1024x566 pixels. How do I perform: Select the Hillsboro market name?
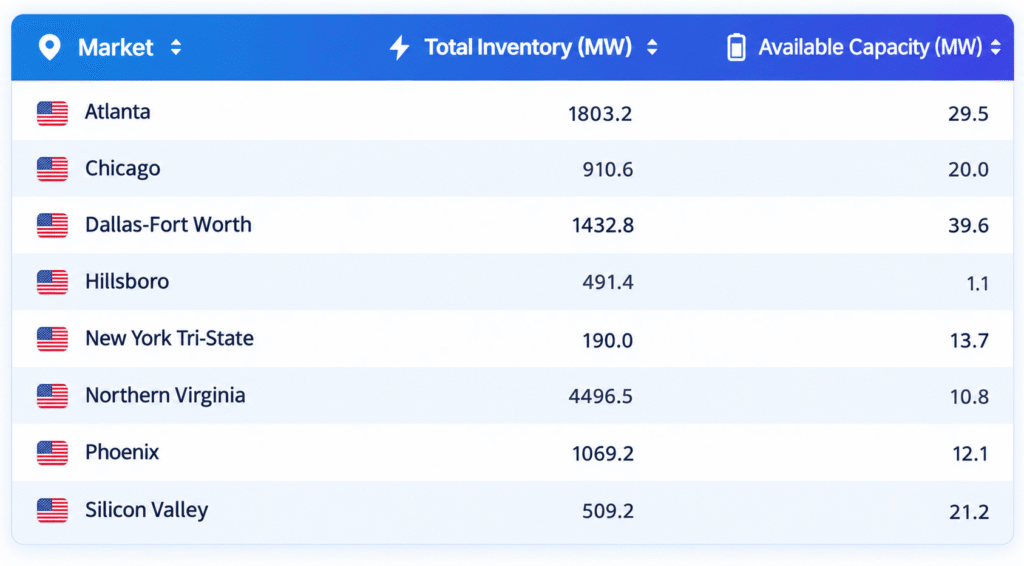tap(127, 281)
